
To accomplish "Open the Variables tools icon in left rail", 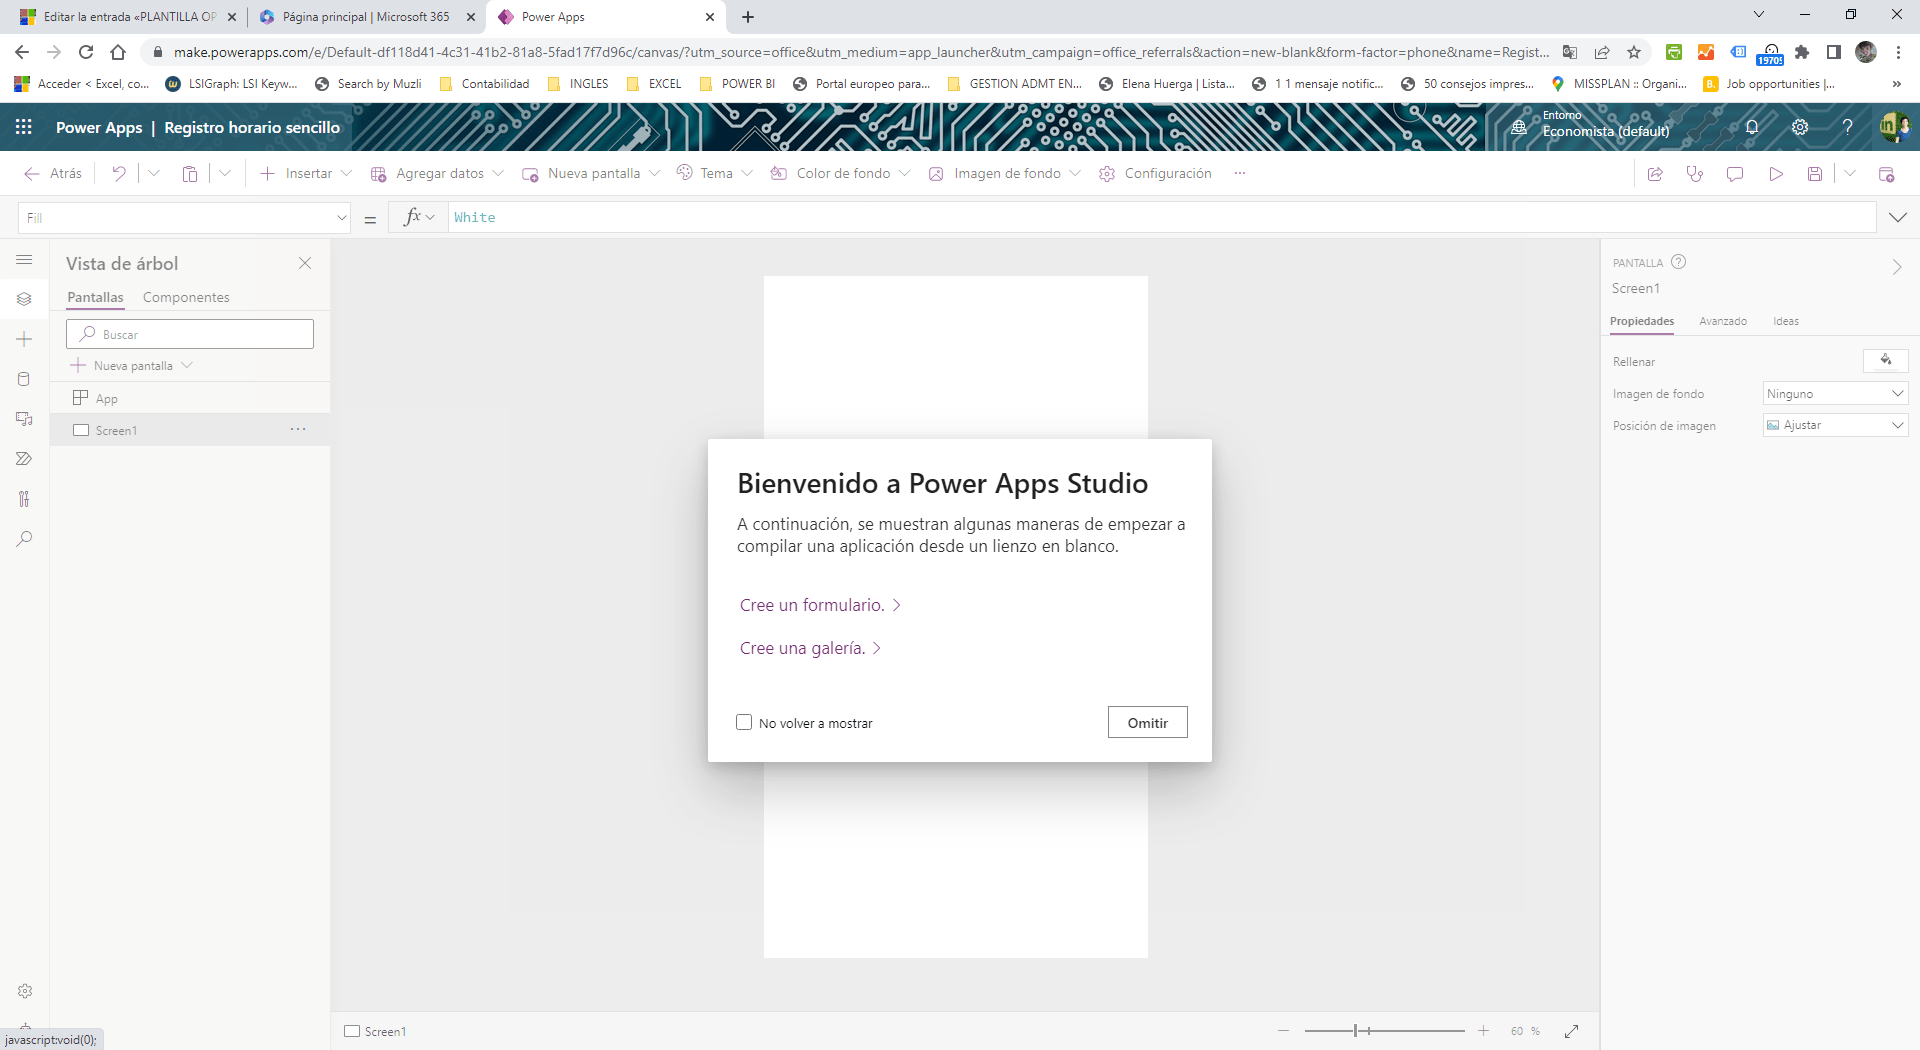I will 25,499.
